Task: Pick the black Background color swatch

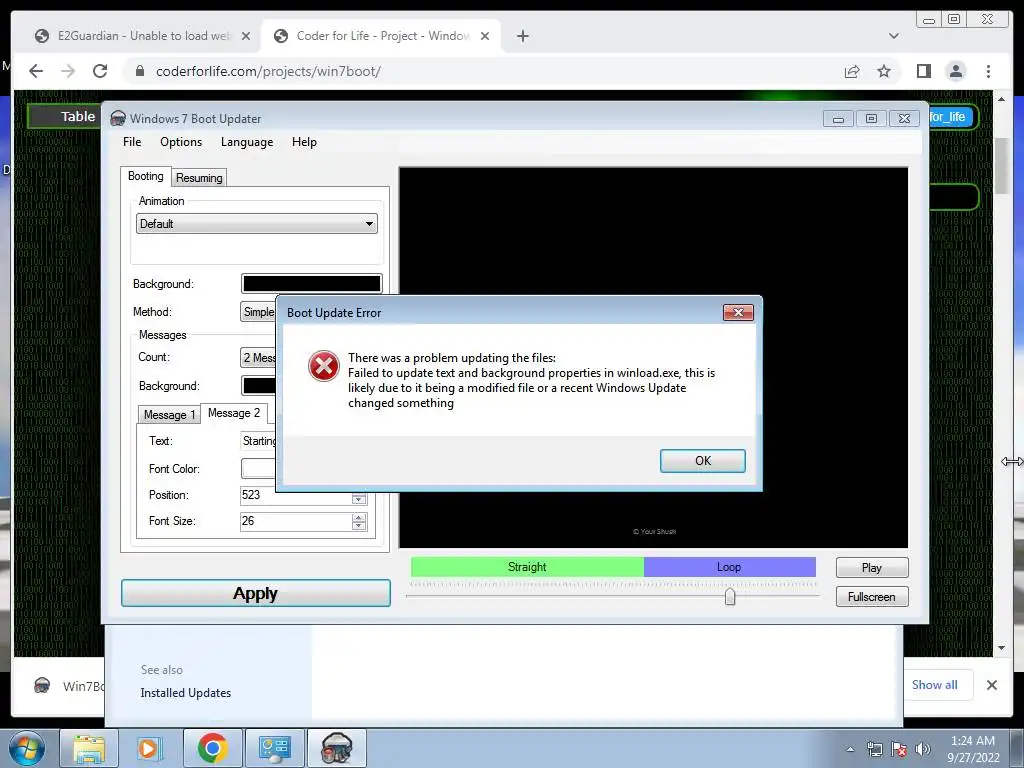Action: pos(312,283)
